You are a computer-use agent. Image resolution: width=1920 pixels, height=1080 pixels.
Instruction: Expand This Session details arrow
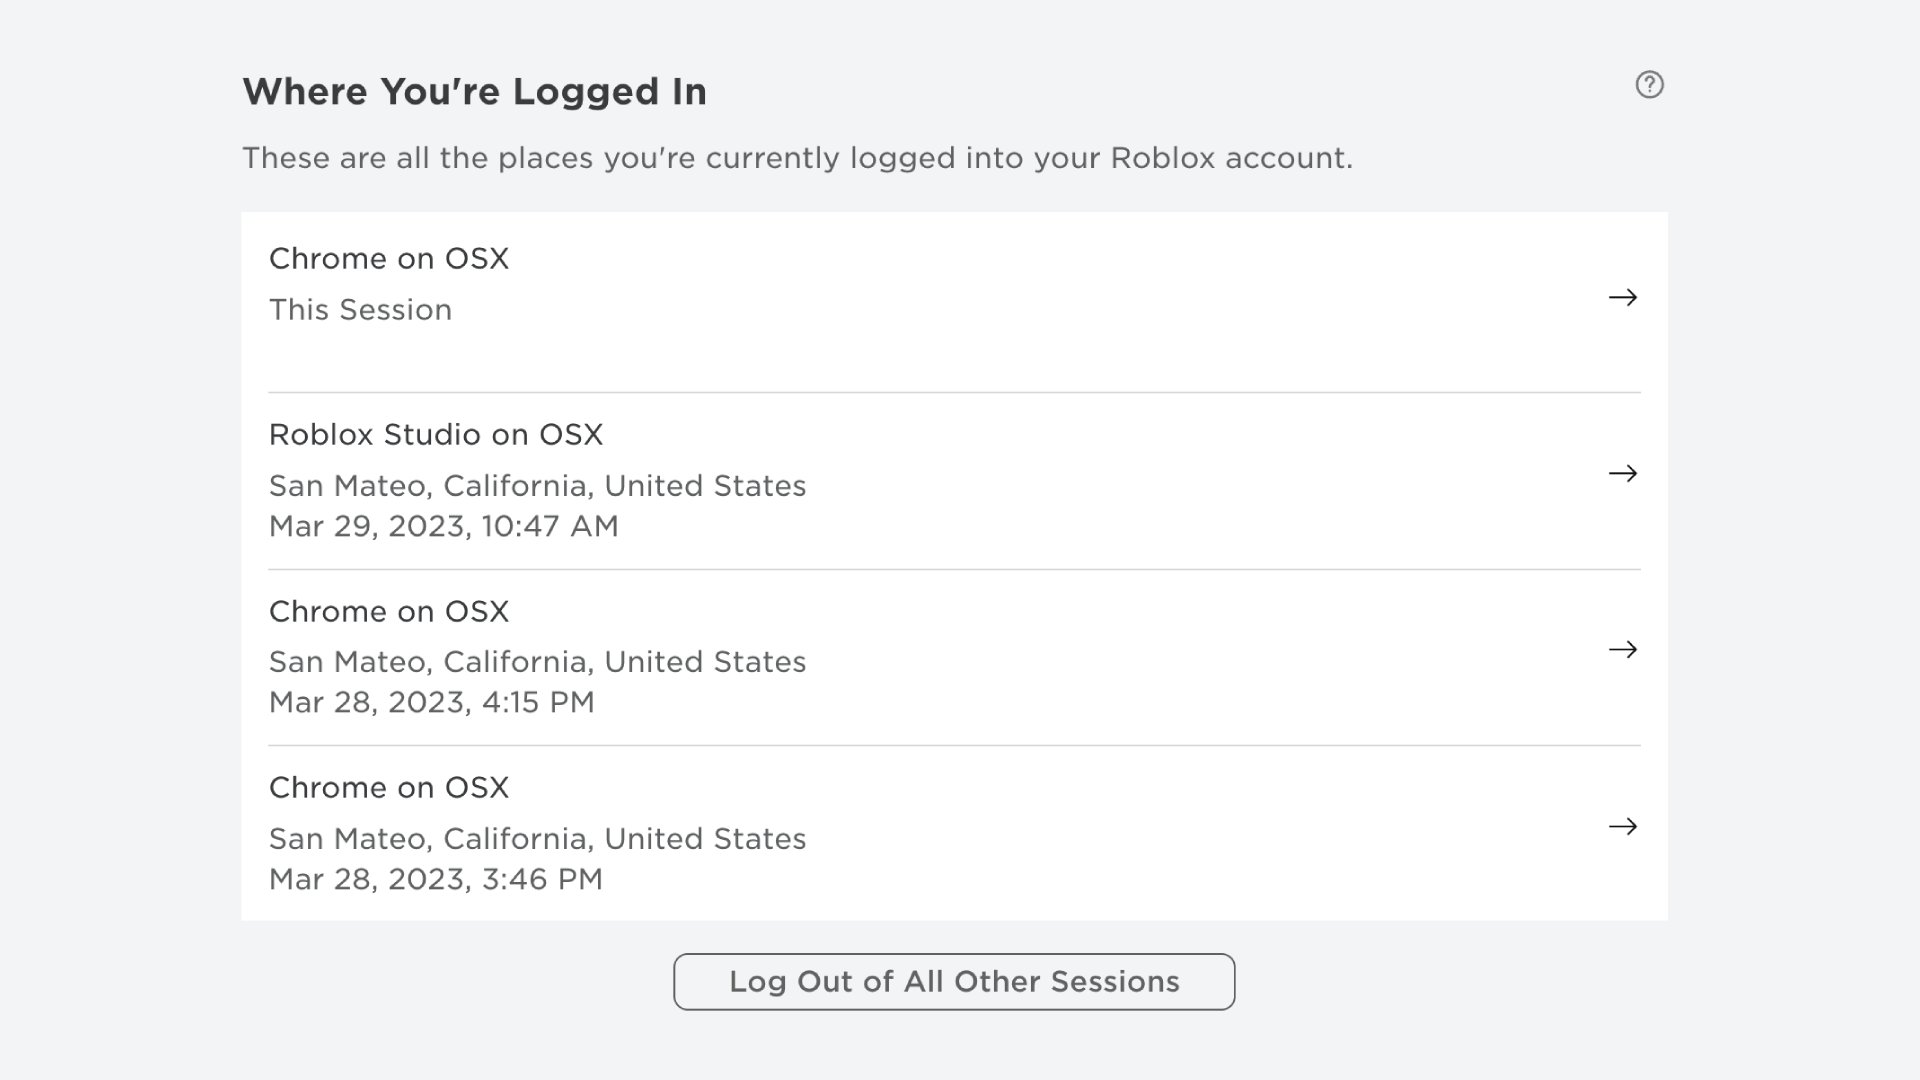pos(1622,295)
